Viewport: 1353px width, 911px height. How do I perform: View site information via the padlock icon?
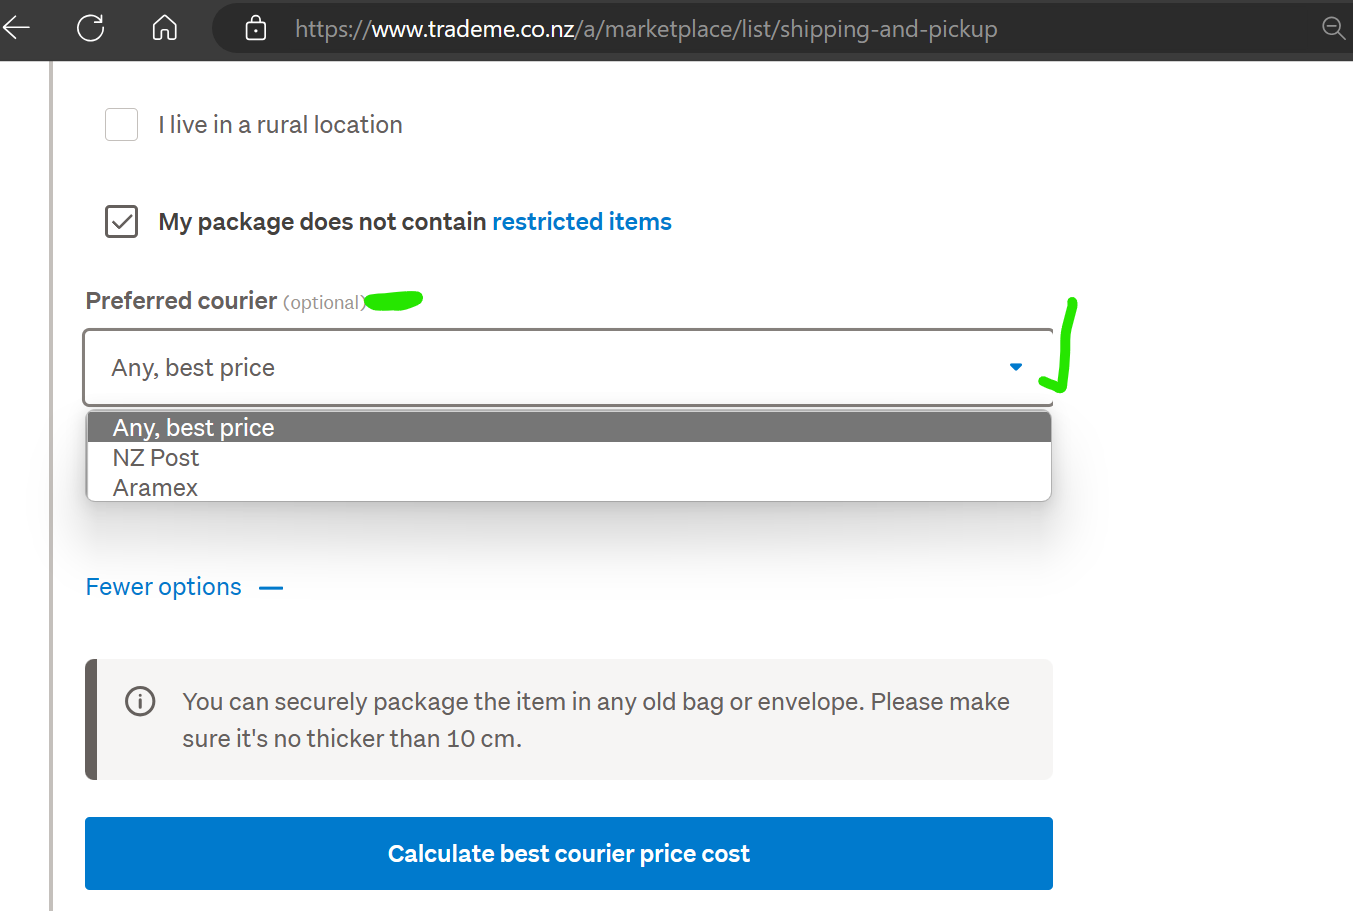click(256, 28)
